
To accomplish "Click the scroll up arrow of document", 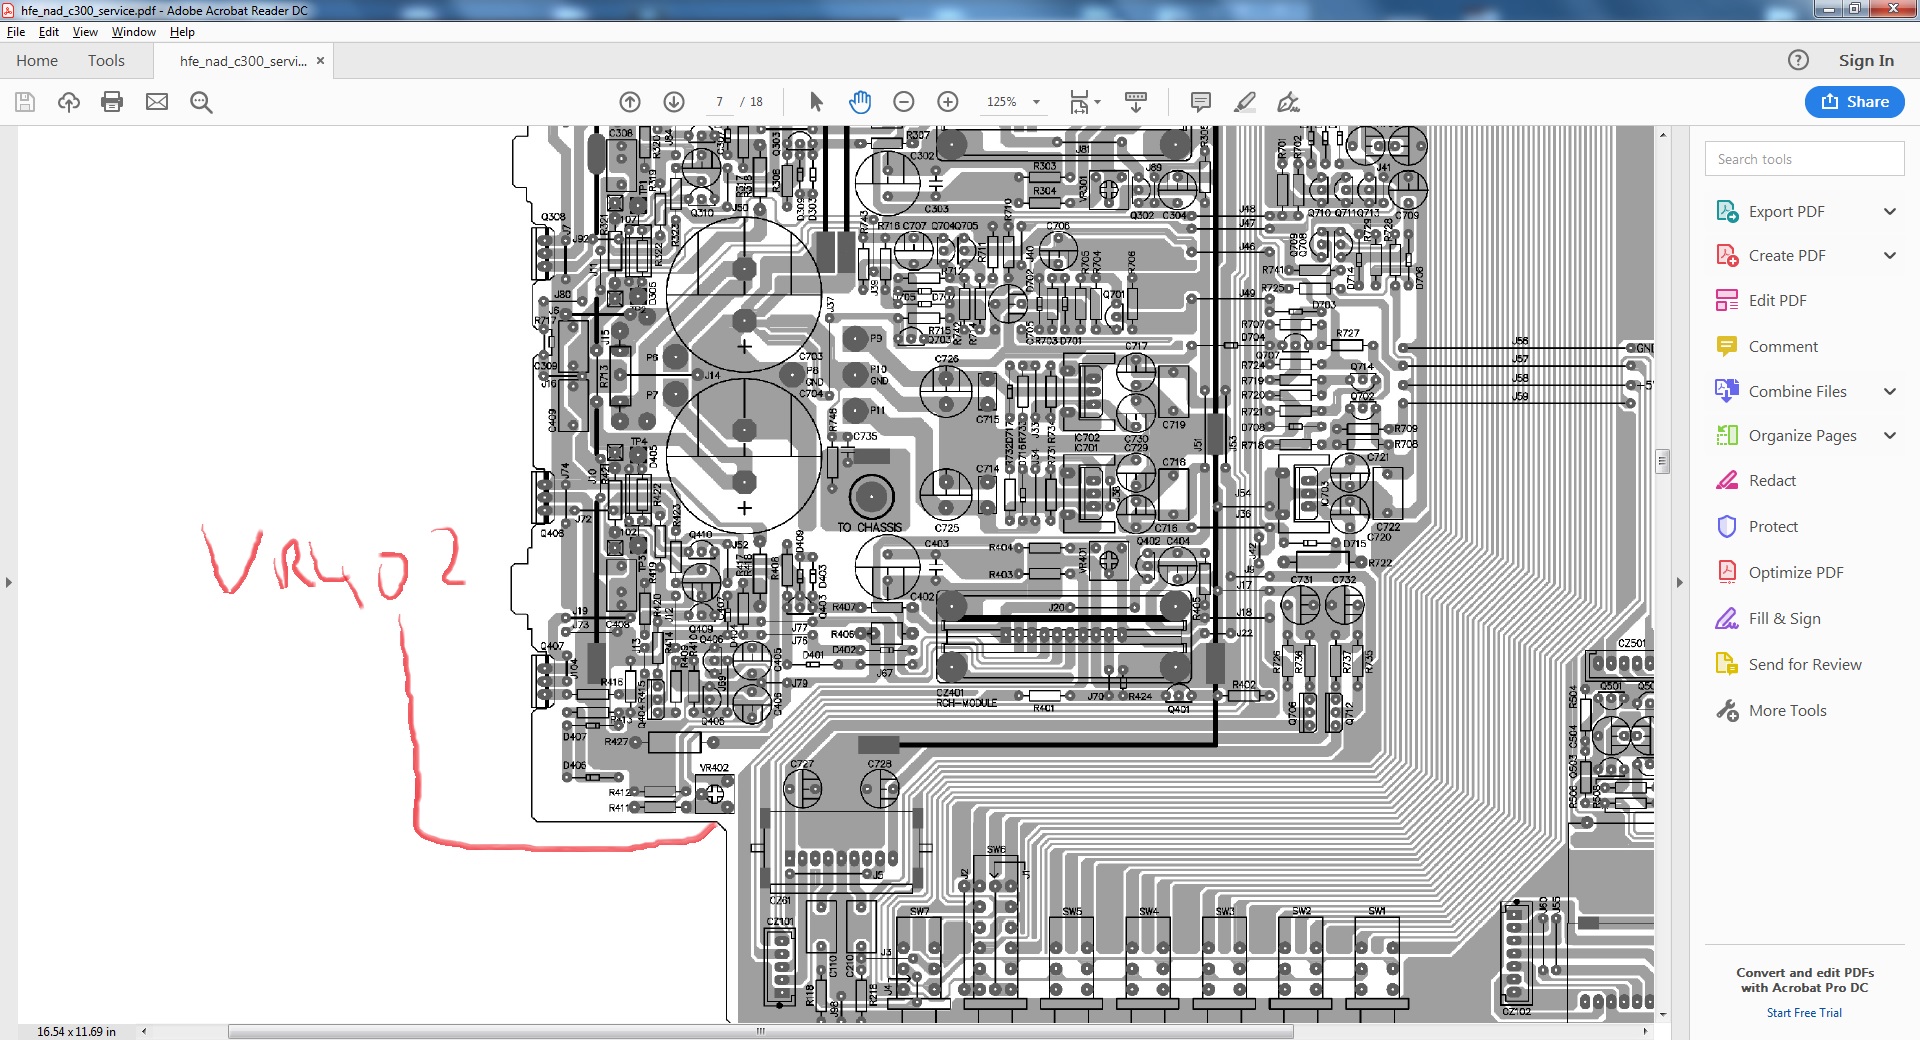I will 1662,134.
